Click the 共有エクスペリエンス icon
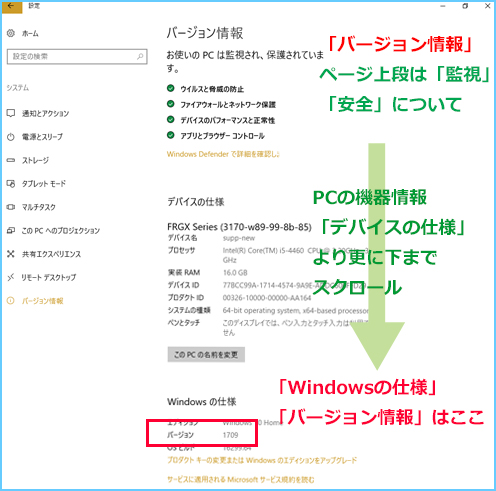This screenshot has height=491, width=496. click(11, 254)
